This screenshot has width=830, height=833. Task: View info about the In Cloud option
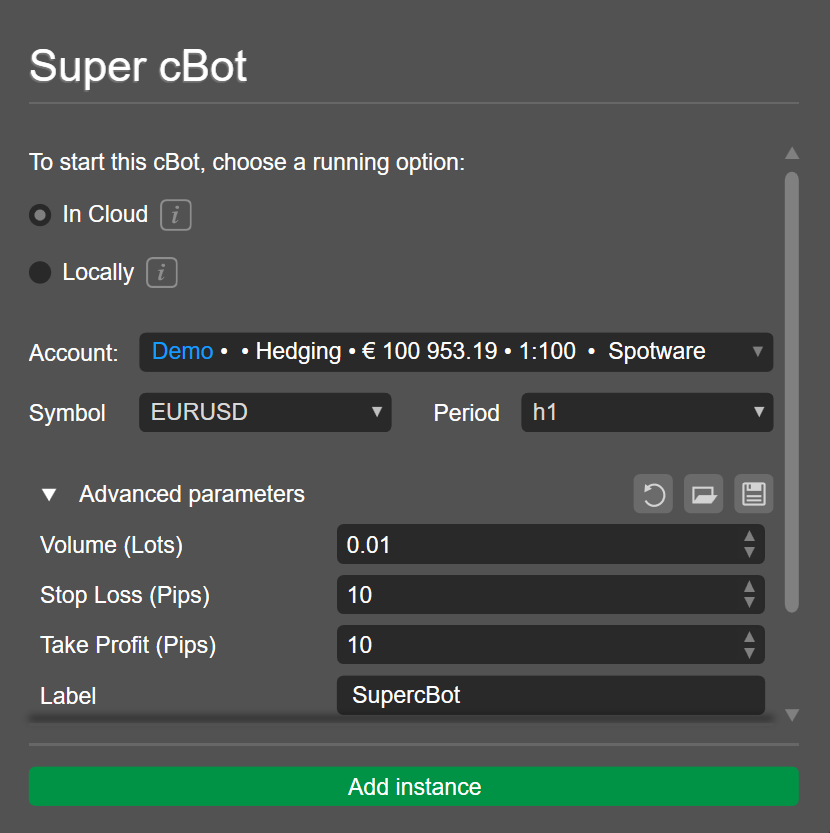point(175,214)
